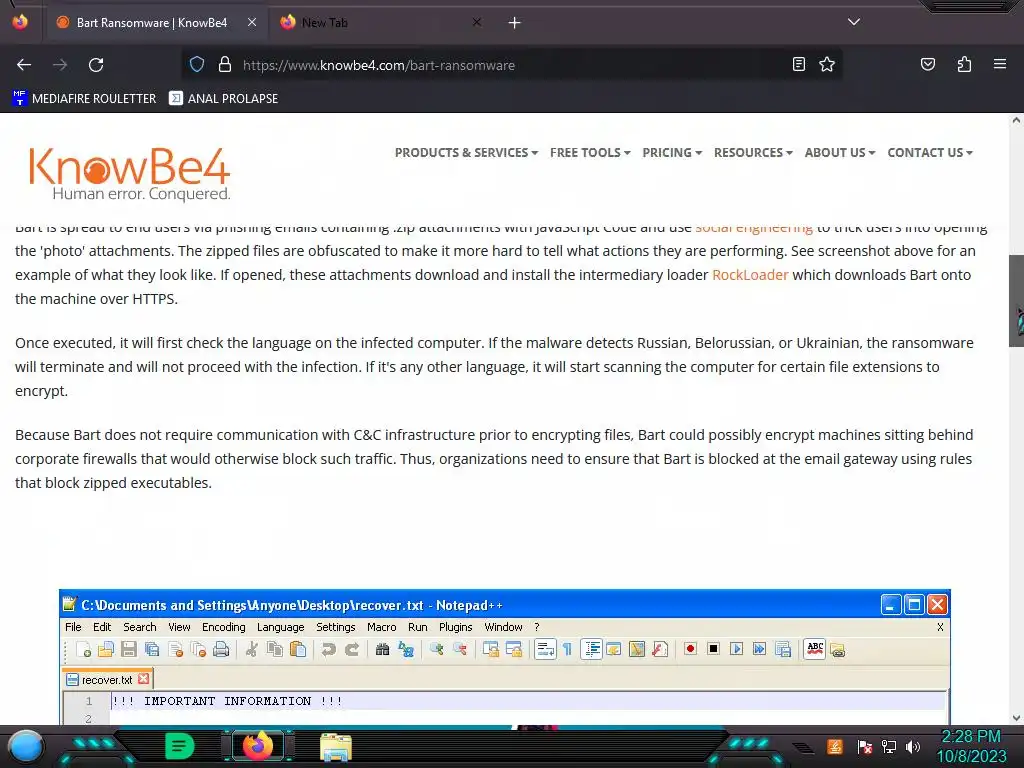Reload the KnowBe4 page
The height and width of the screenshot is (768, 1024).
coord(96,65)
